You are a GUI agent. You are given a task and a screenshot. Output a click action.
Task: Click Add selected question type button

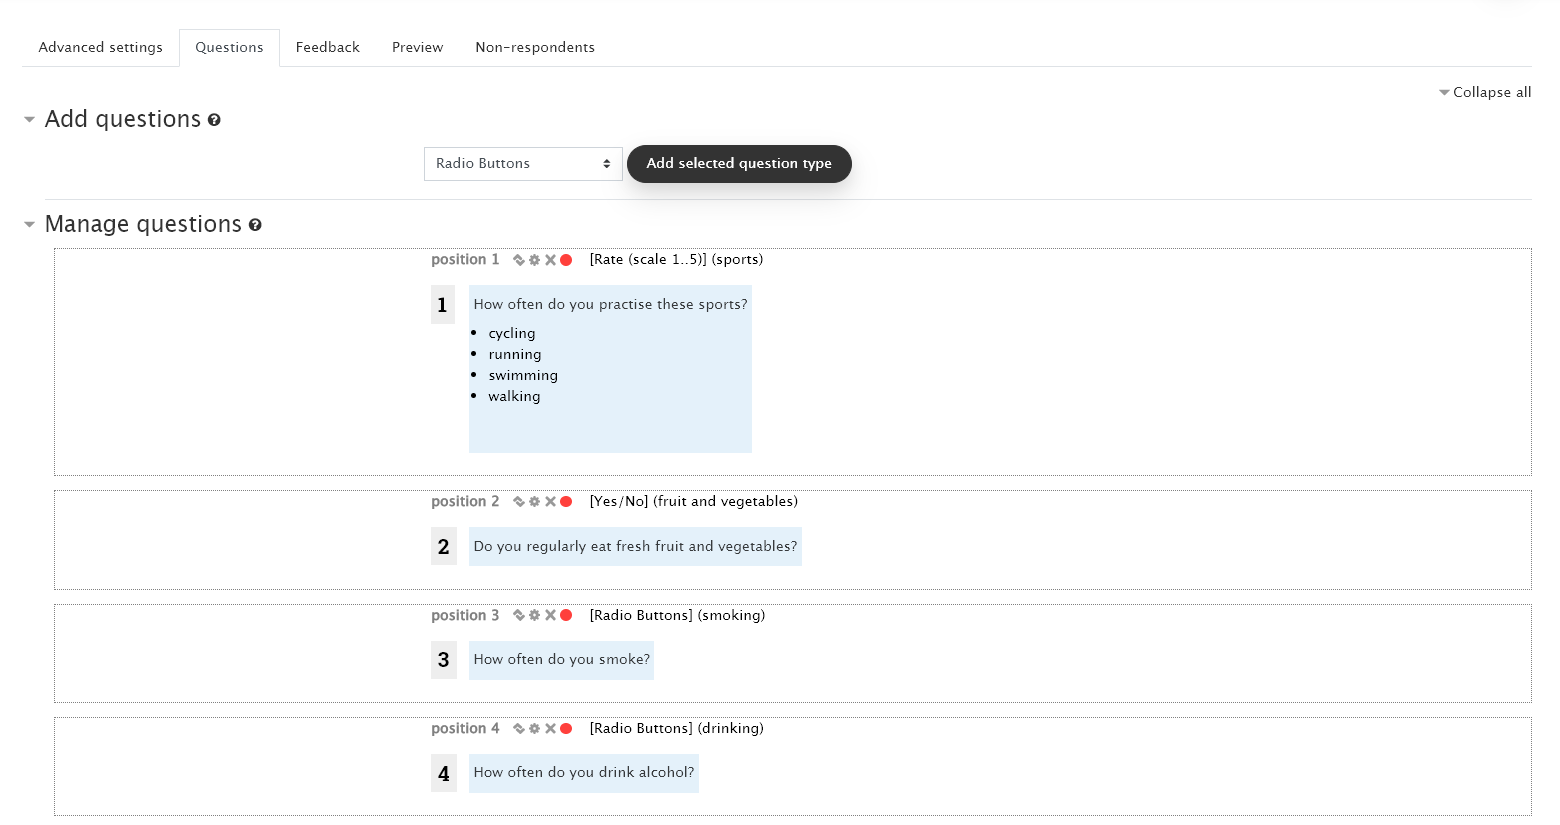click(739, 164)
